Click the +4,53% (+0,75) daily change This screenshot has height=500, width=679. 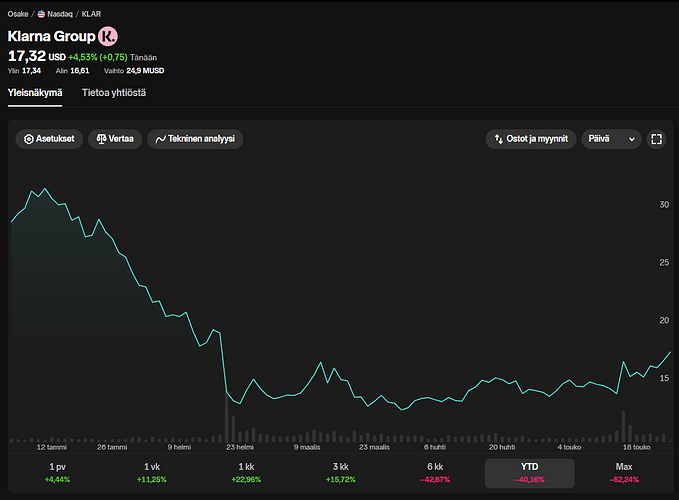98,57
